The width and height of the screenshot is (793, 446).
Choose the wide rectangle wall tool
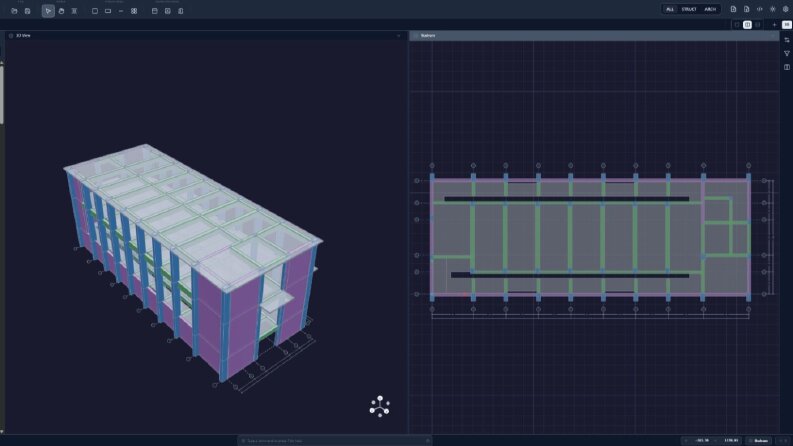click(108, 11)
